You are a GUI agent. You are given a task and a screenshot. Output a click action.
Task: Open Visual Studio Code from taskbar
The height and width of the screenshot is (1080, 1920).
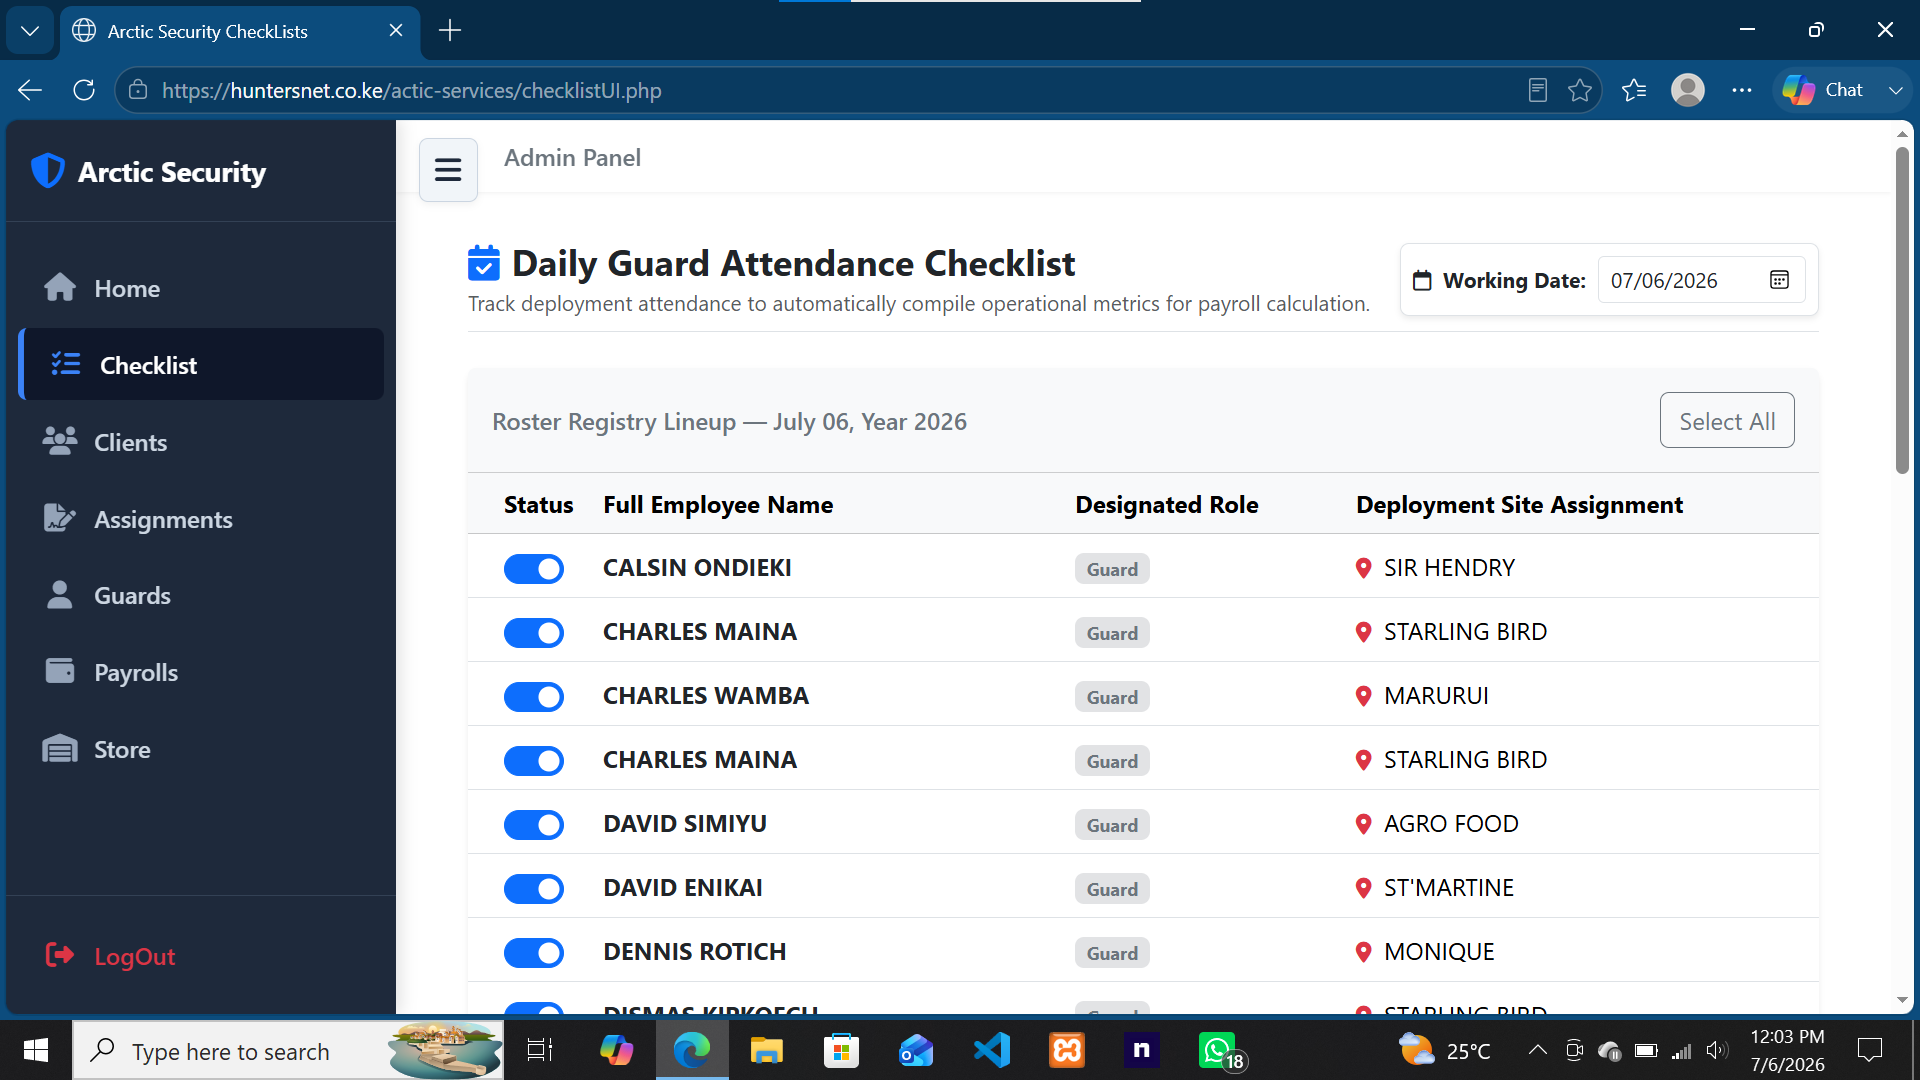click(992, 1050)
